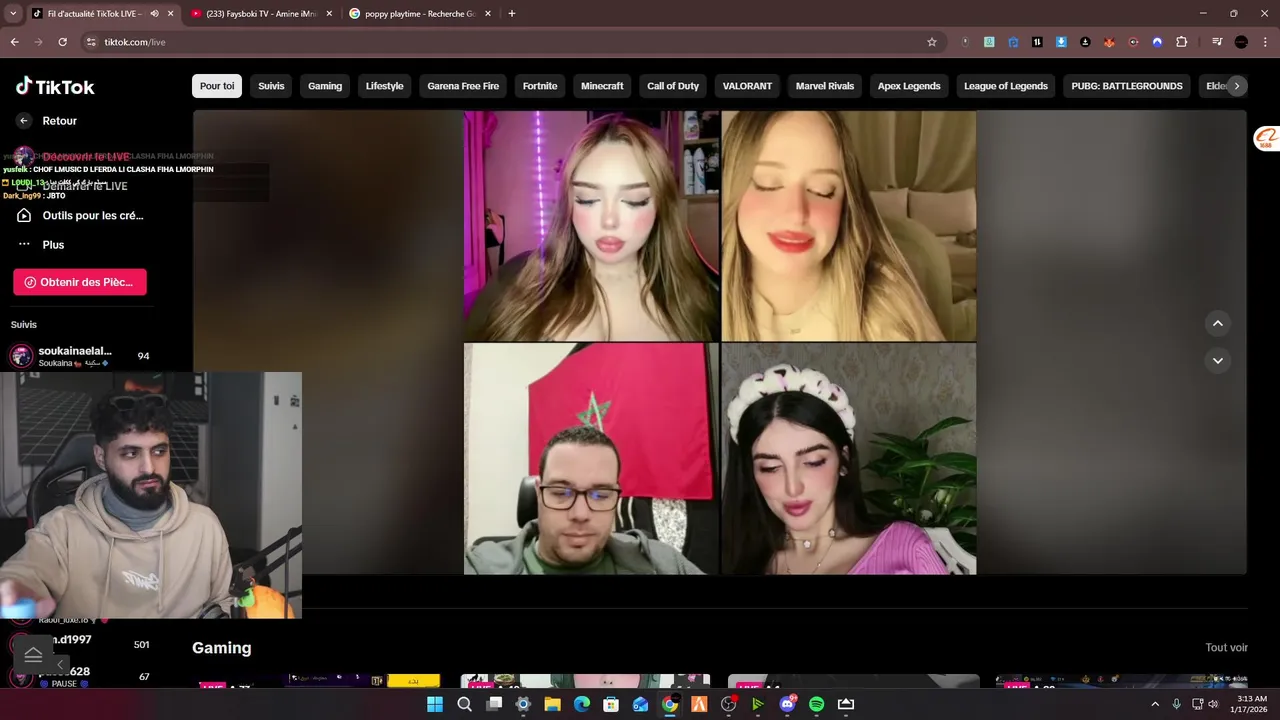The image size is (1280, 720).
Task: Open tab search dropdown arrow
Action: pos(13,14)
